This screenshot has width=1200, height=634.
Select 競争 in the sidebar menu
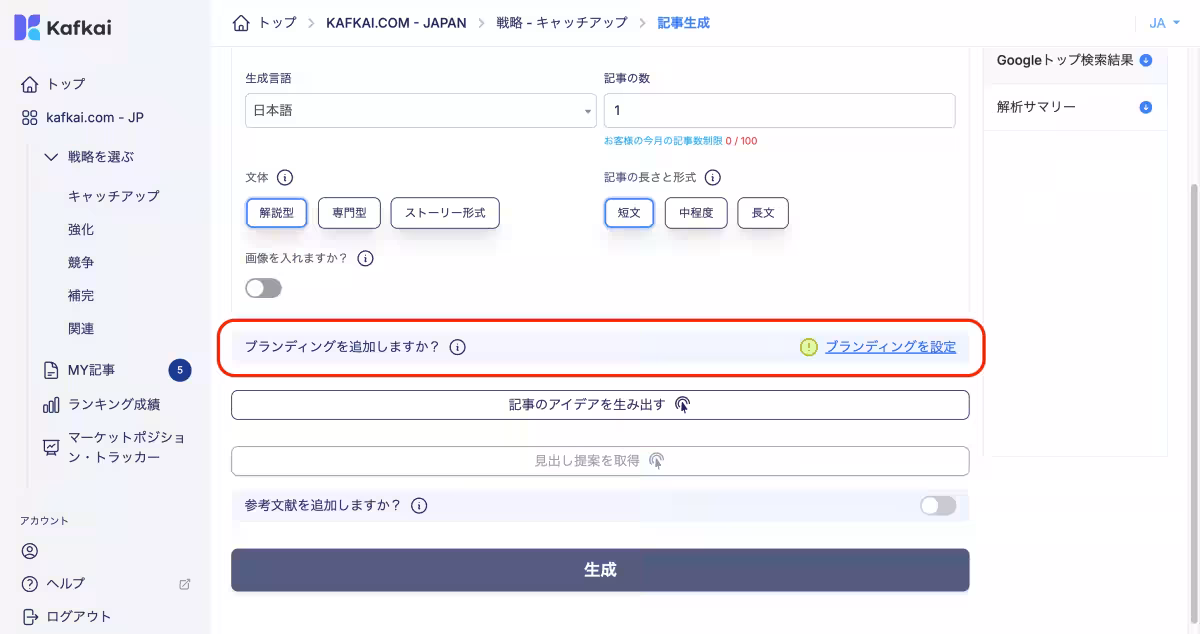pos(80,262)
